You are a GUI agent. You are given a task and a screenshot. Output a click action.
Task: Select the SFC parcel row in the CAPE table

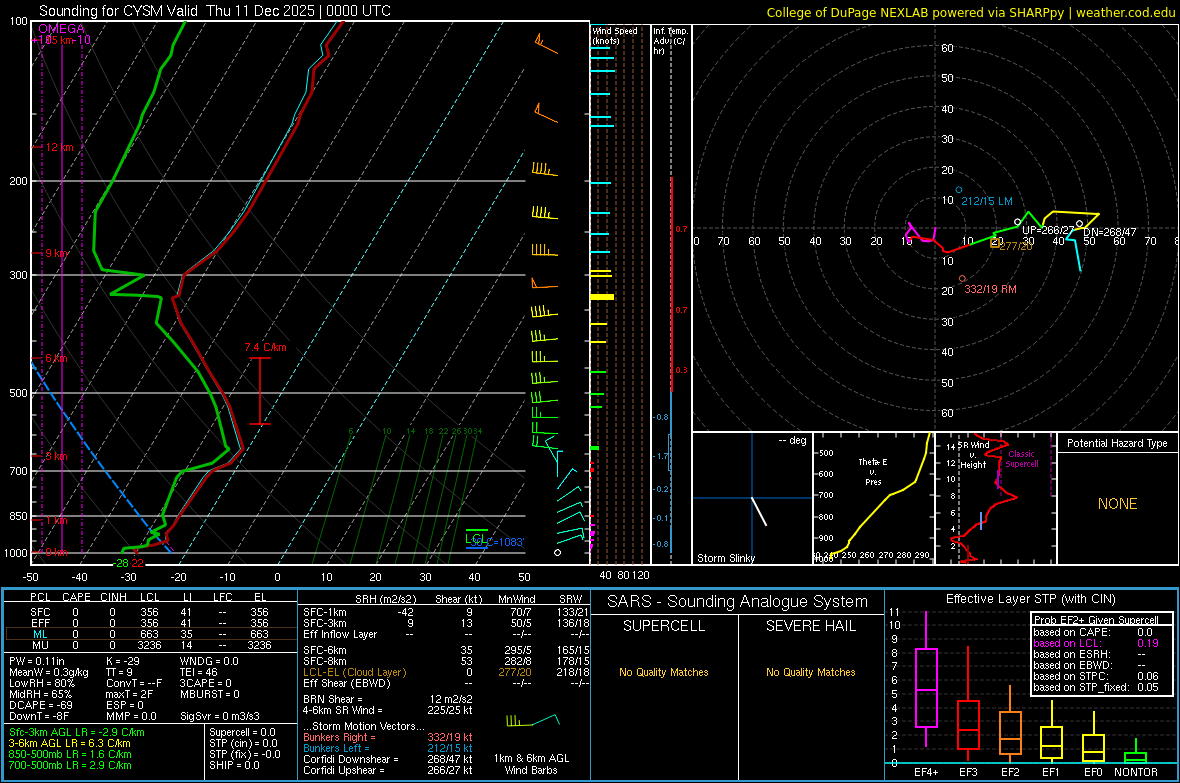151,612
